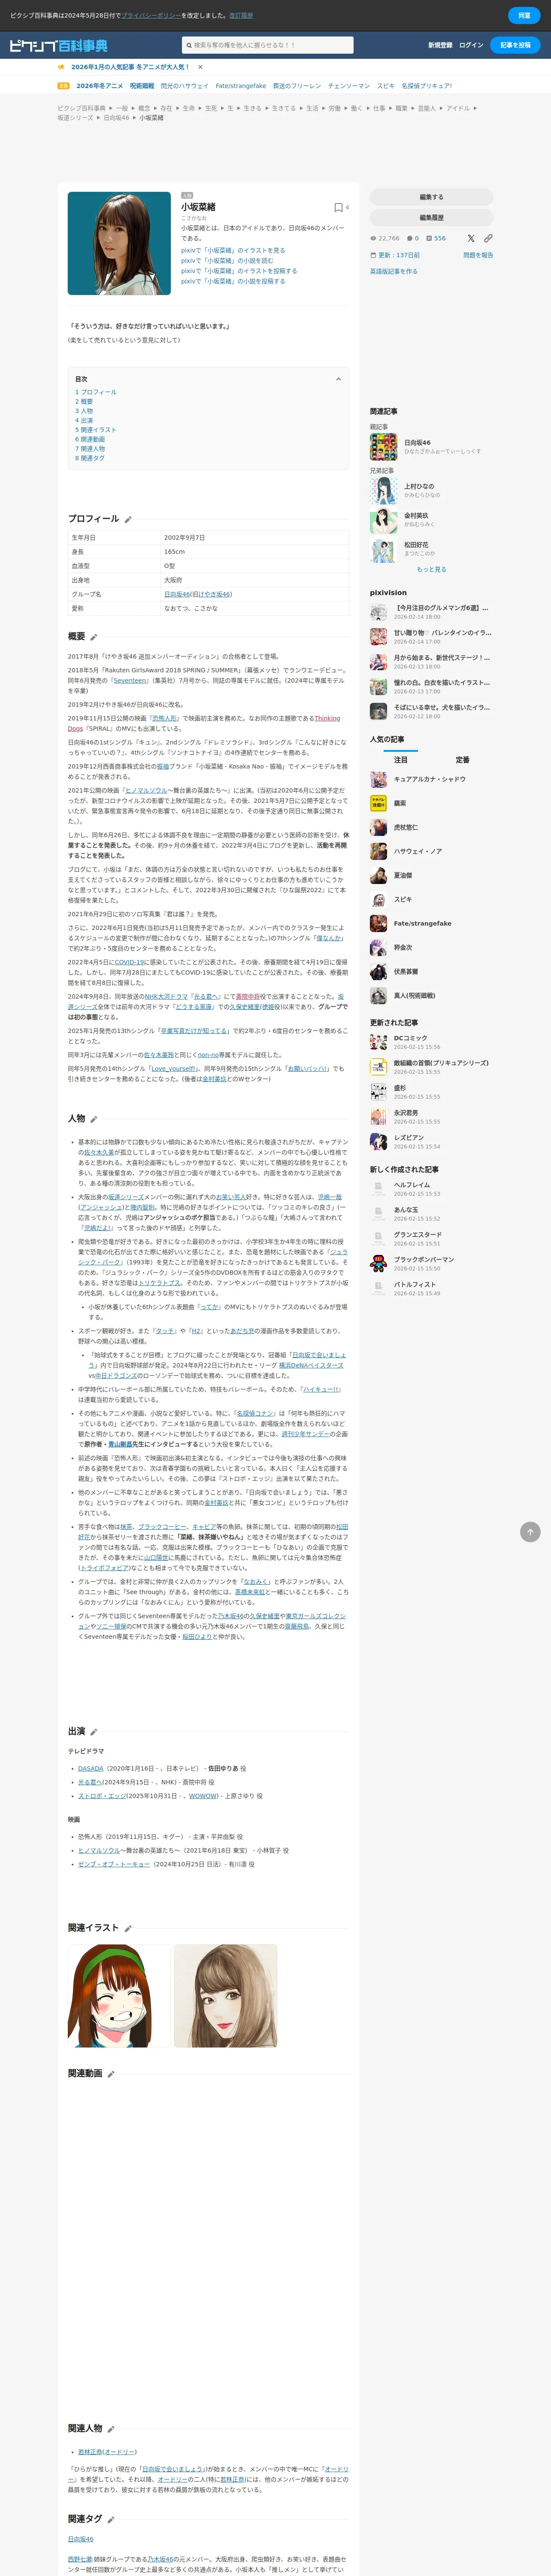Bookmark the 小坂菜緒 article
Image resolution: width=551 pixels, height=2576 pixels.
point(338,207)
